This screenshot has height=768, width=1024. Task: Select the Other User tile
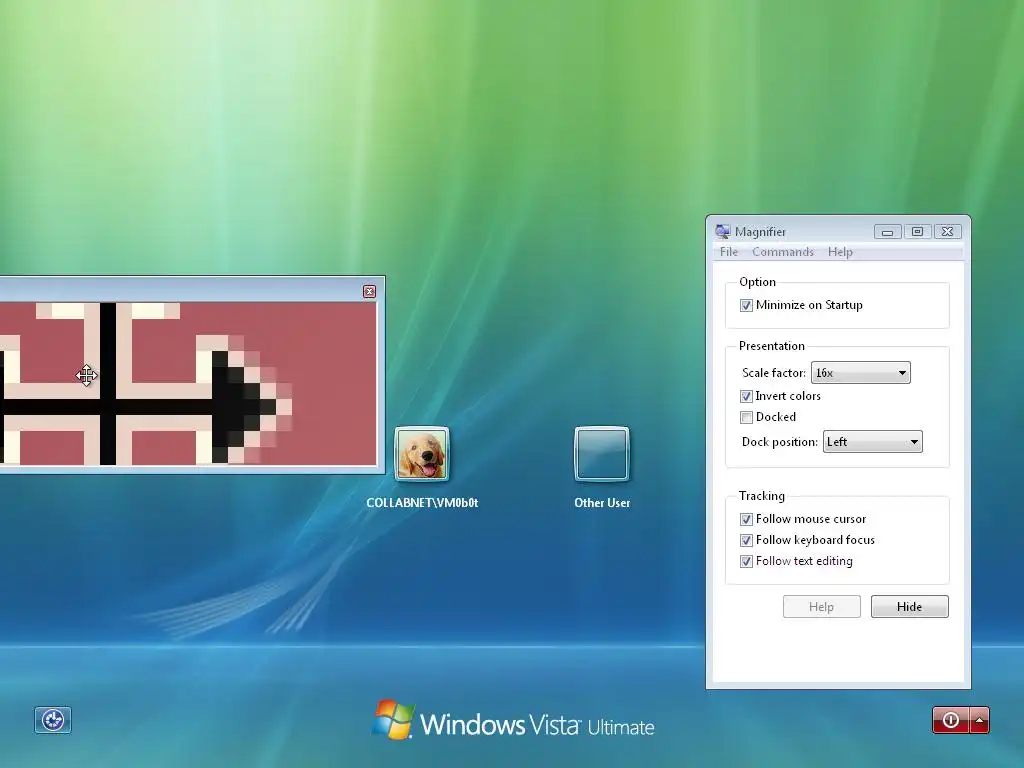pos(601,454)
